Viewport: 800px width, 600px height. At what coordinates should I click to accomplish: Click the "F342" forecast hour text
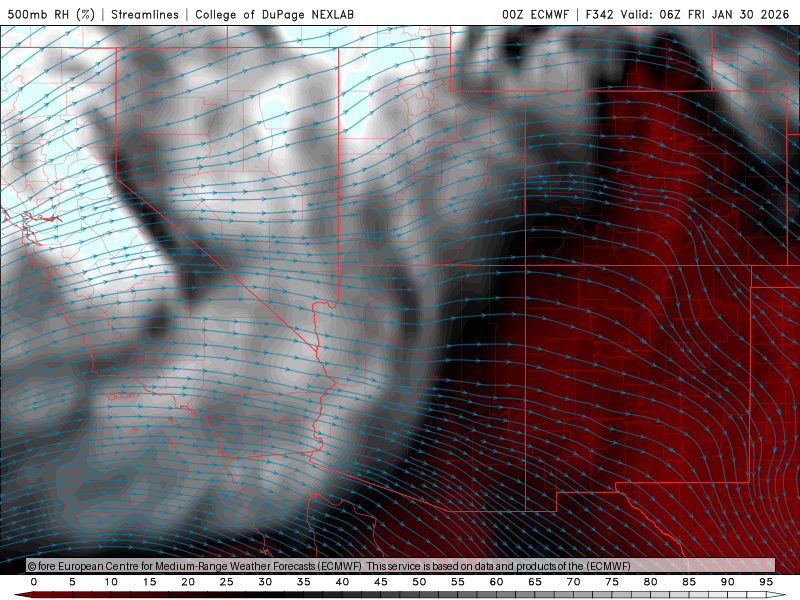pos(599,14)
